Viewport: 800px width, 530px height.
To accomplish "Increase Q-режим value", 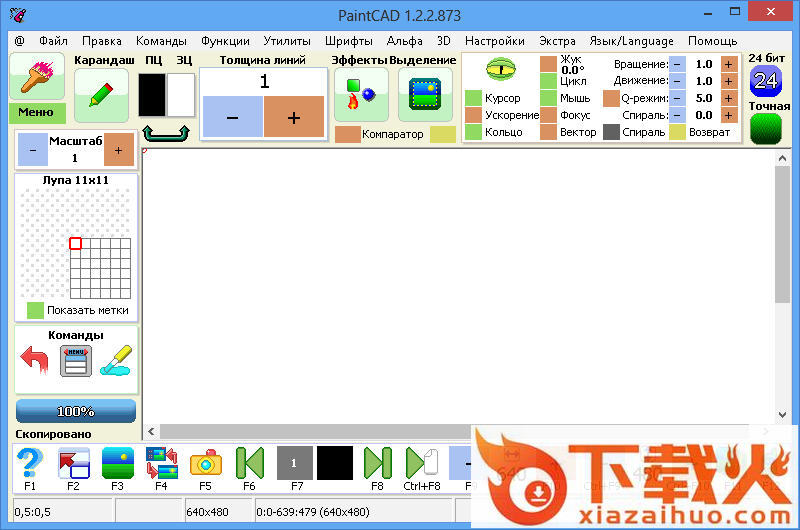I will pos(729,98).
